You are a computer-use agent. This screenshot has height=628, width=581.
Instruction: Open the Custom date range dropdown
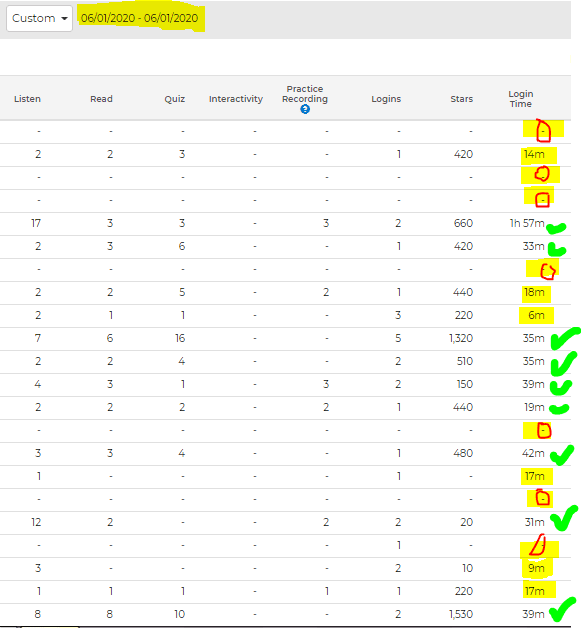39,18
